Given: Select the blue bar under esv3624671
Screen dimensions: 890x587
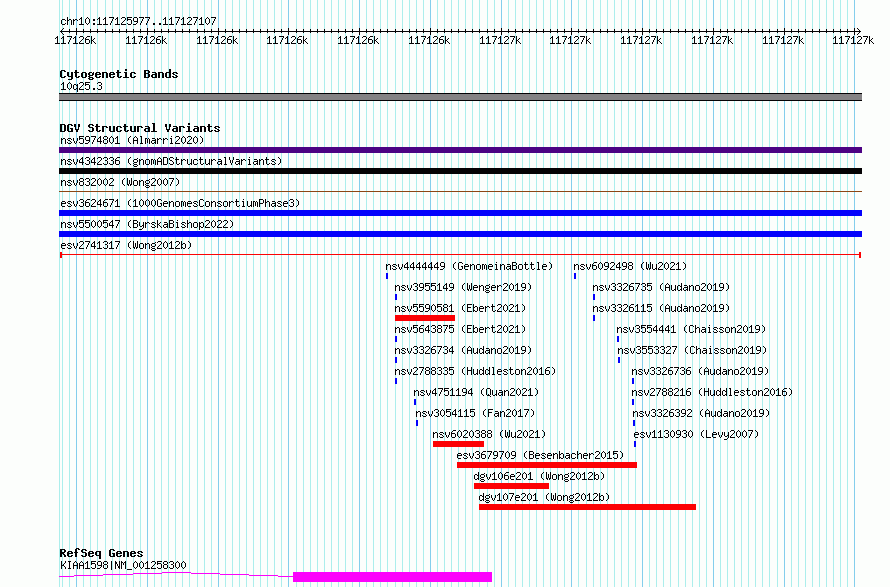Looking at the screenshot, I should pos(460,213).
